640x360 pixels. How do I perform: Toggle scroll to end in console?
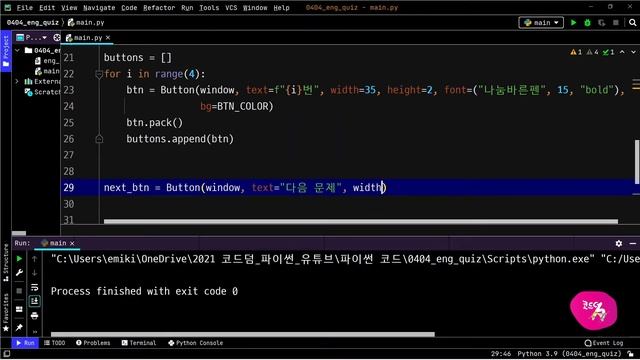coord(35,301)
